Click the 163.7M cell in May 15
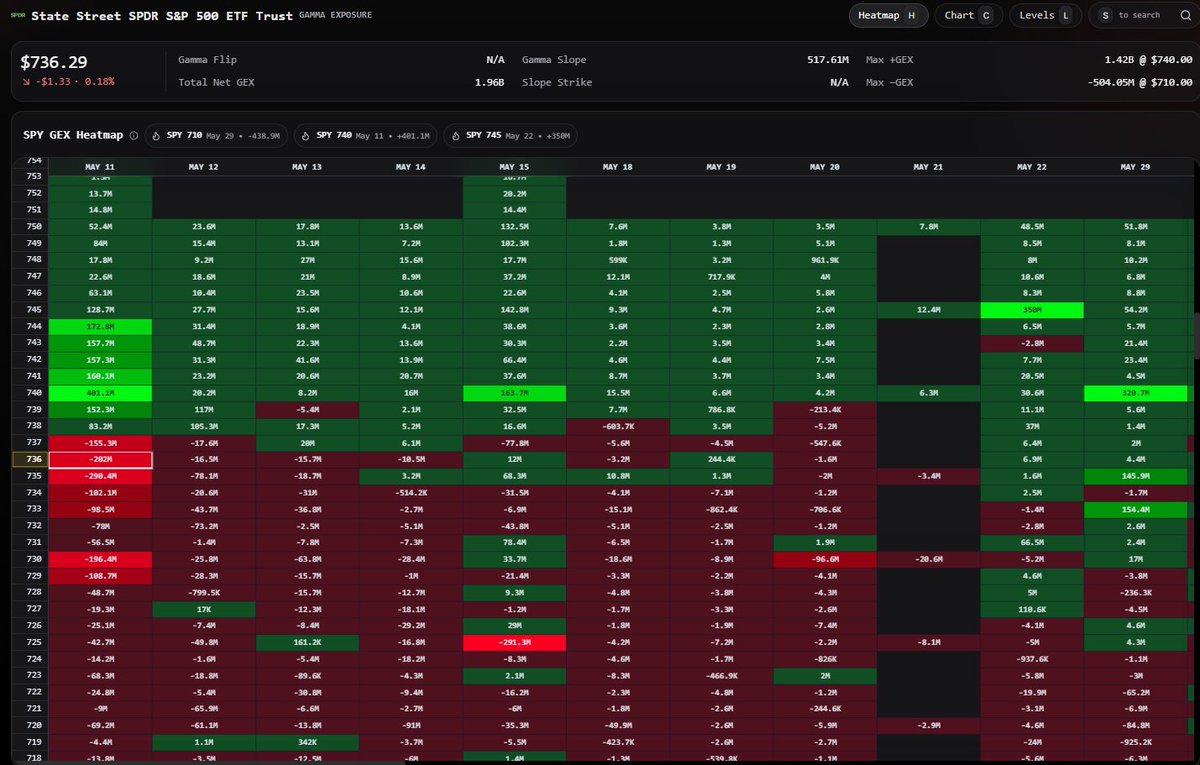 coord(514,392)
